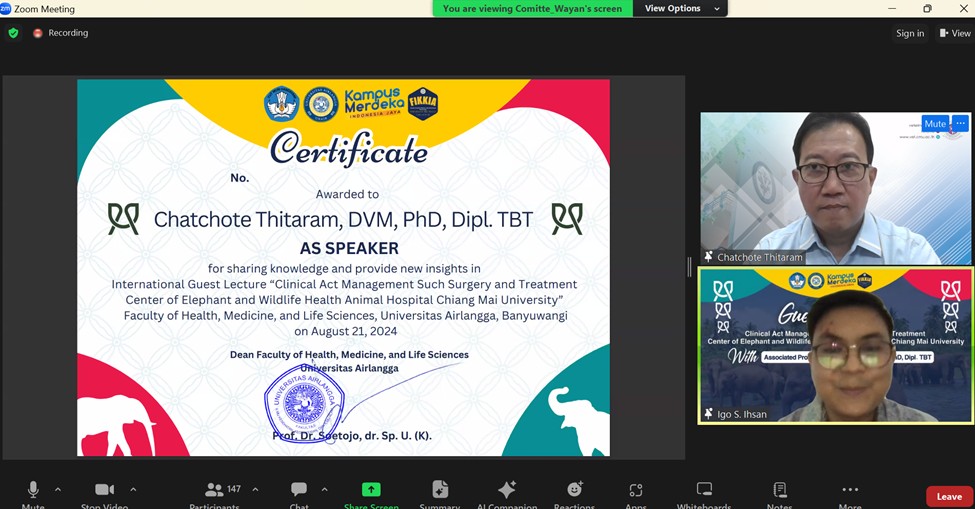The width and height of the screenshot is (975, 509).
Task: Open the meeting Summary tool
Action: (440, 490)
